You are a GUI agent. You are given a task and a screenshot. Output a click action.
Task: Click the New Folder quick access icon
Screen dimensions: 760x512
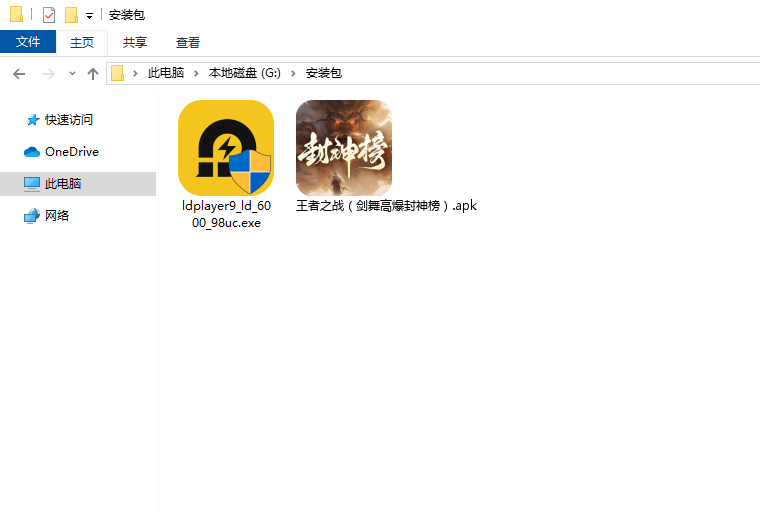point(71,15)
